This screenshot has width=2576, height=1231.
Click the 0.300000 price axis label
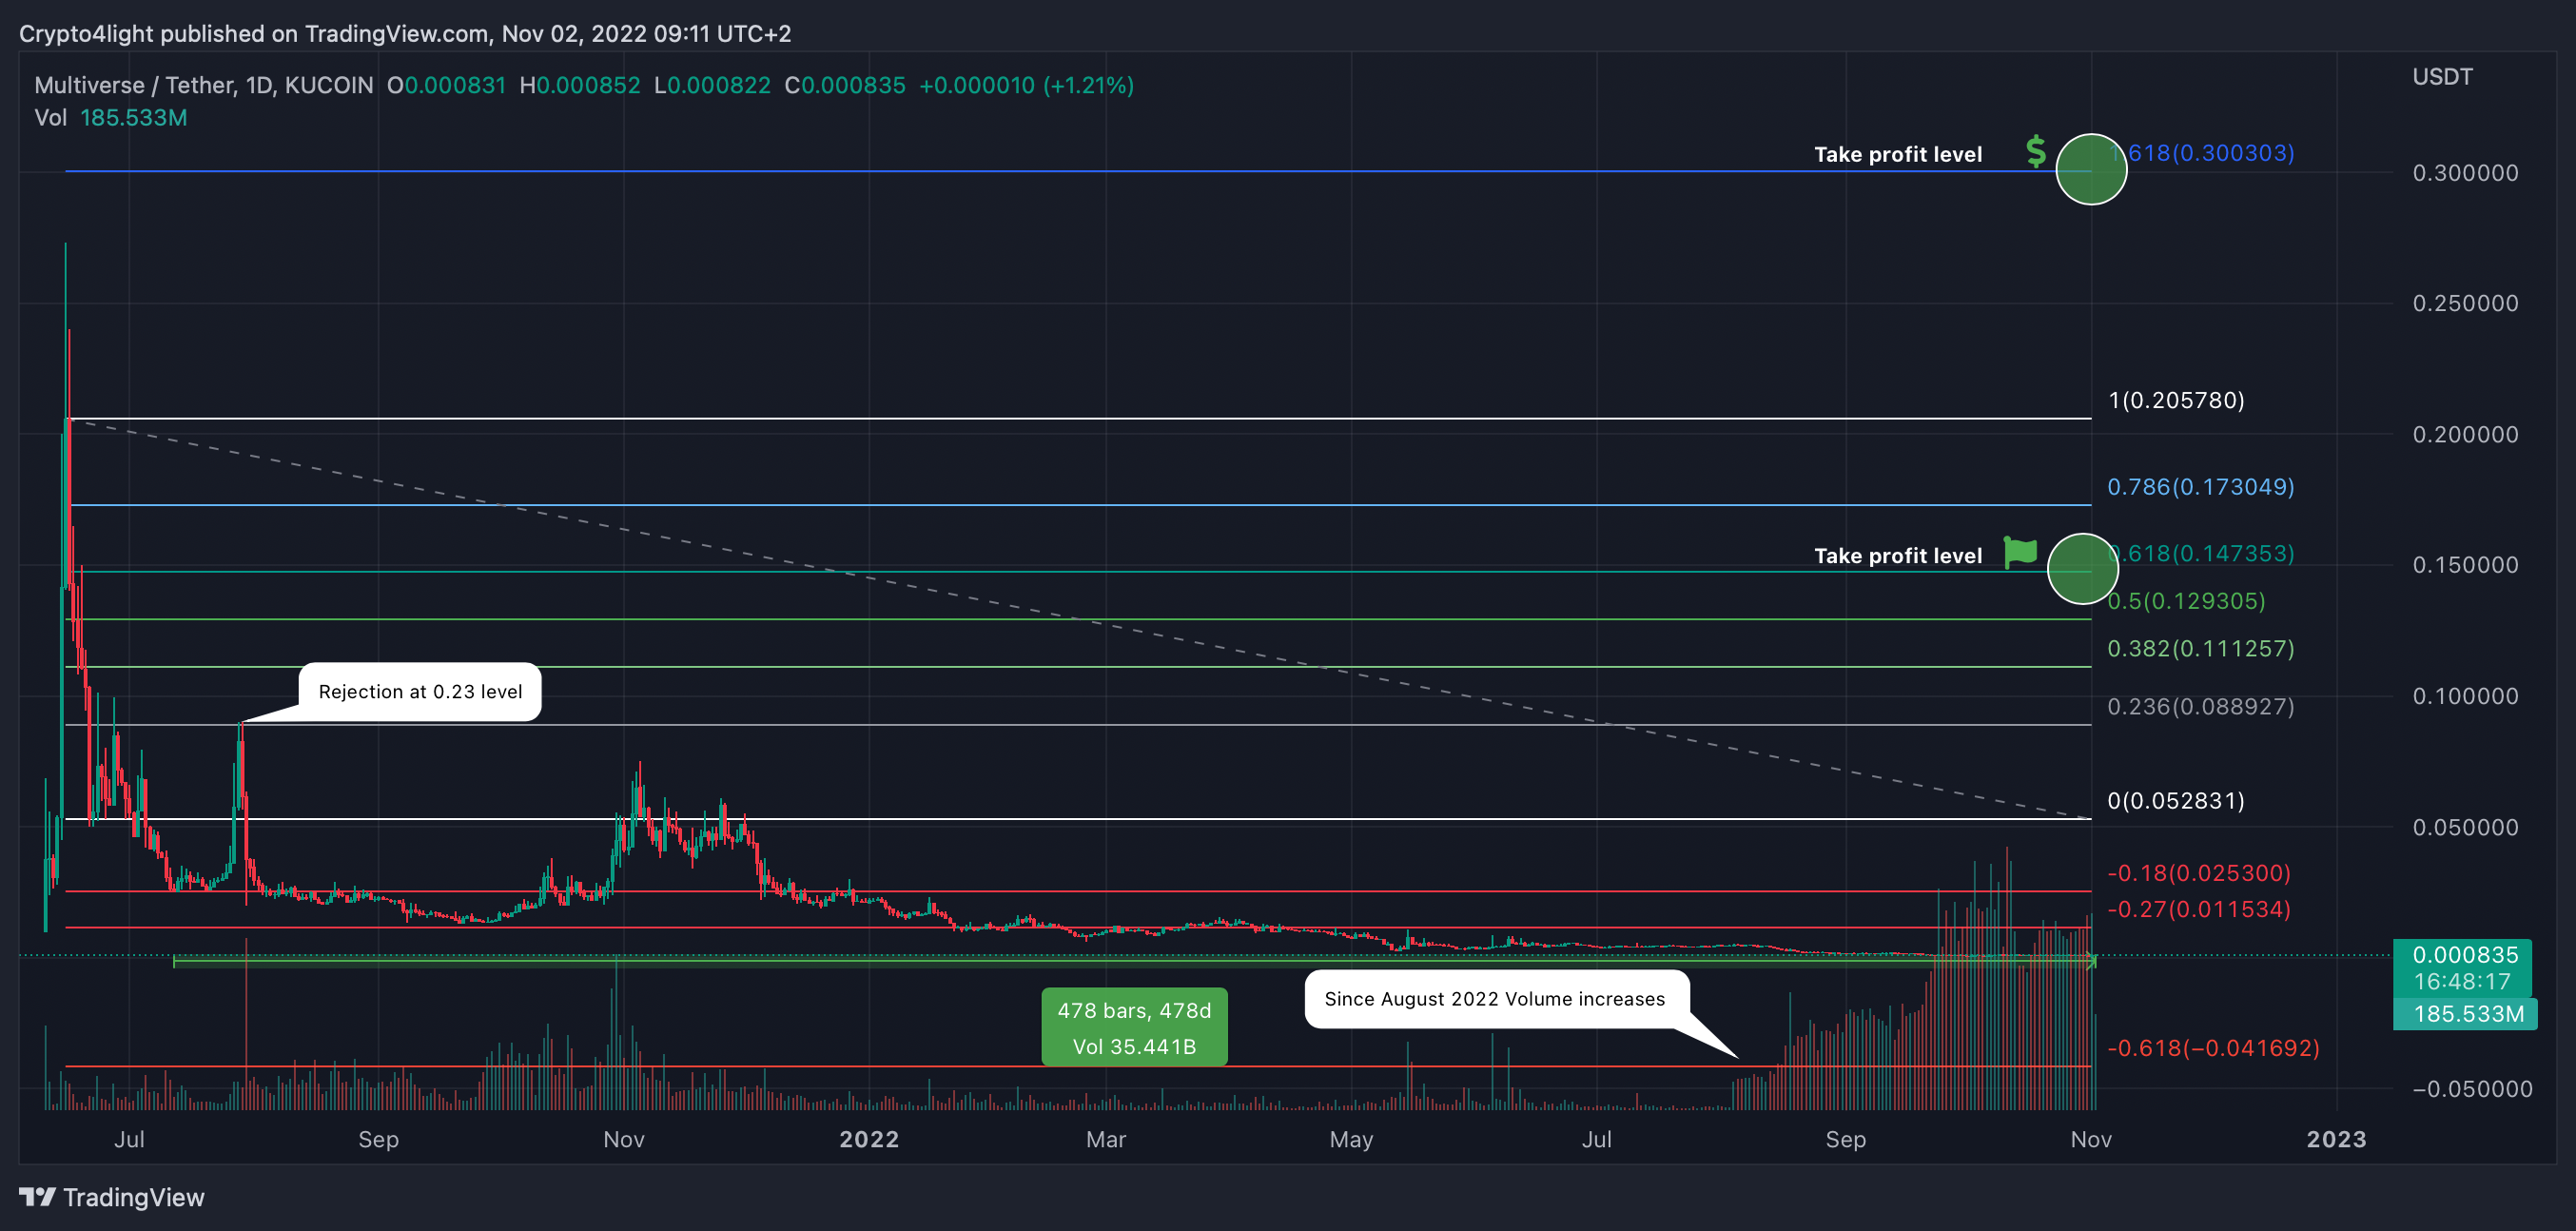[2465, 173]
